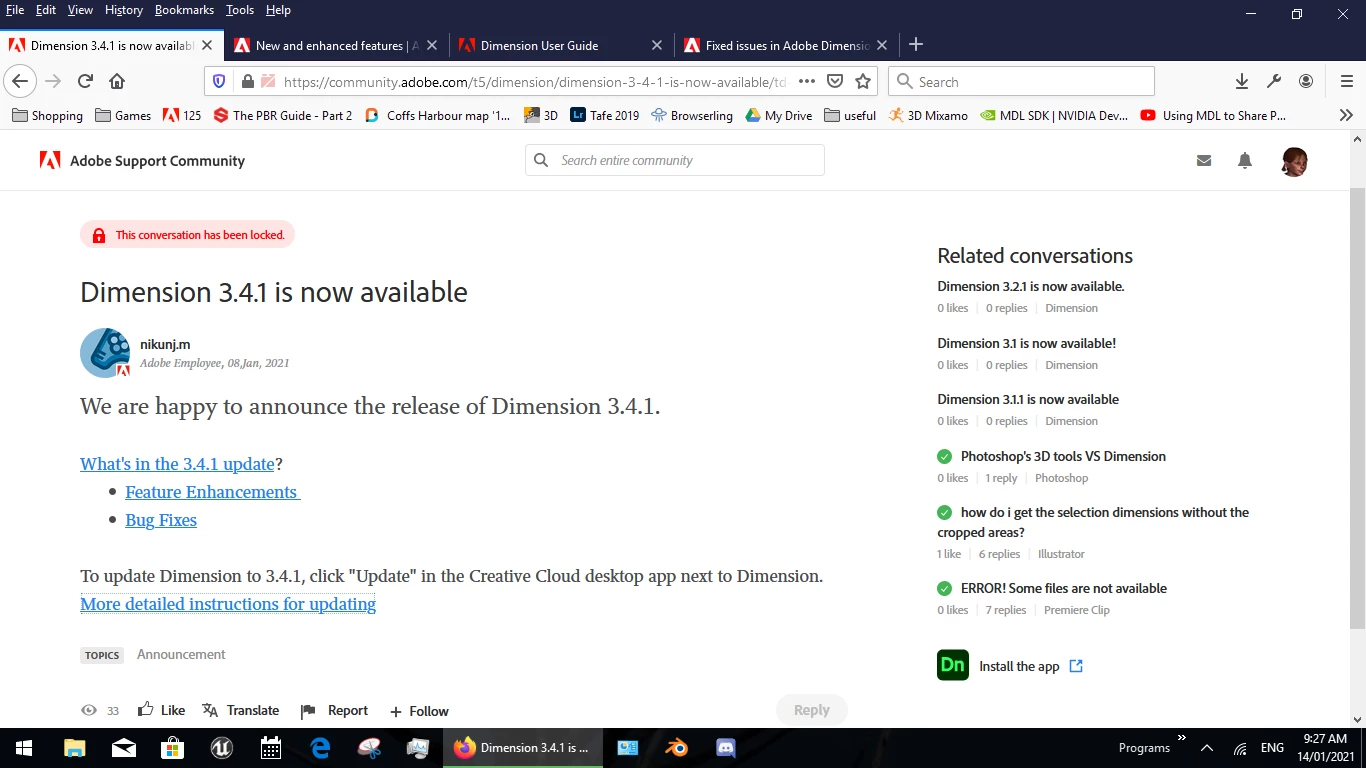Open Feature Enhancements link

click(212, 492)
